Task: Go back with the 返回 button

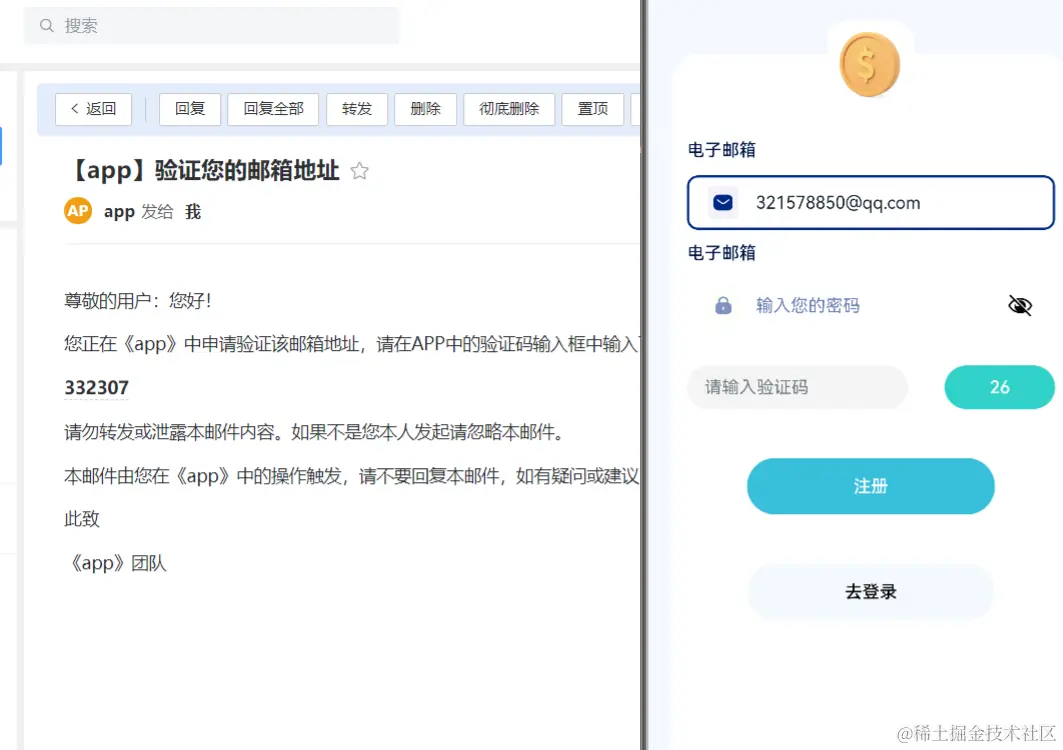Action: (94, 108)
